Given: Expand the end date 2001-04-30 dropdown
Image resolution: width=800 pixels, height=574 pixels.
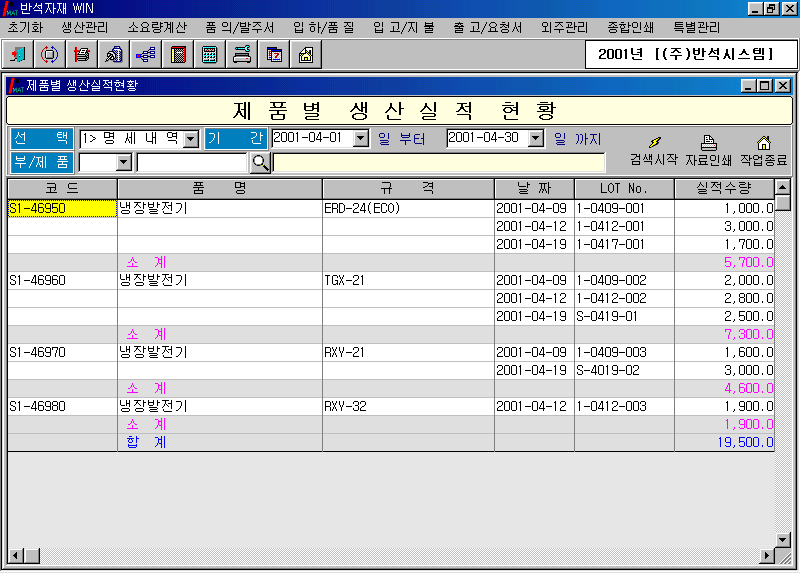Looking at the screenshot, I should pos(535,138).
